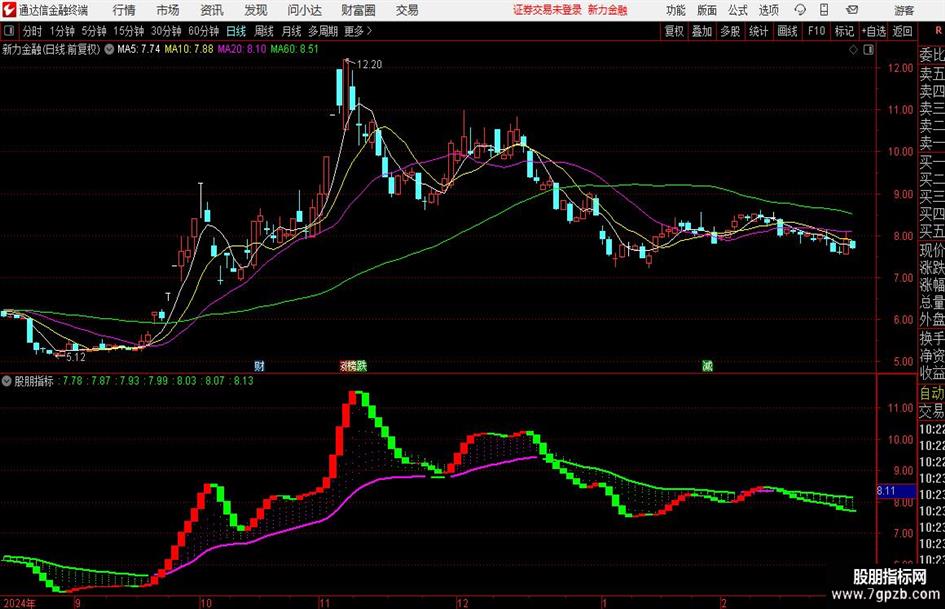This screenshot has width=945, height=609.
Task: Open the 资讯 menu
Action: pyautogui.click(x=212, y=10)
